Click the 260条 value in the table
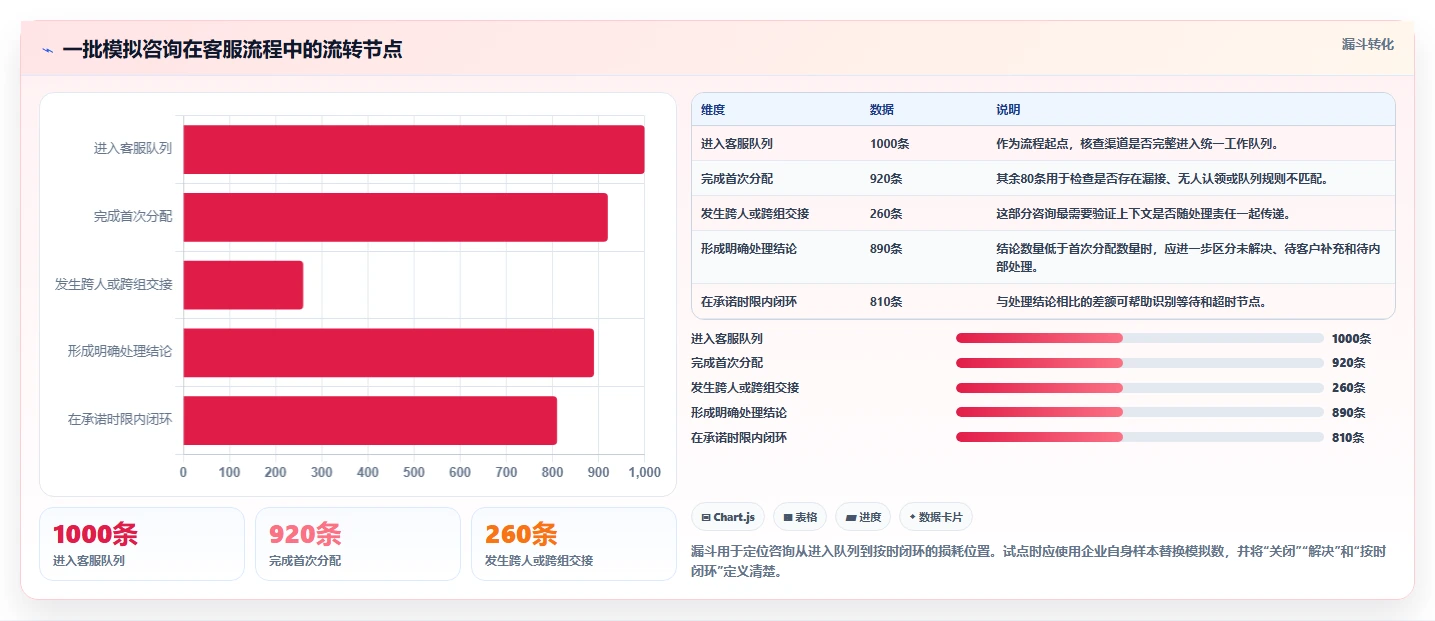Viewport: 1435px width, 621px height. pyautogui.click(x=886, y=213)
